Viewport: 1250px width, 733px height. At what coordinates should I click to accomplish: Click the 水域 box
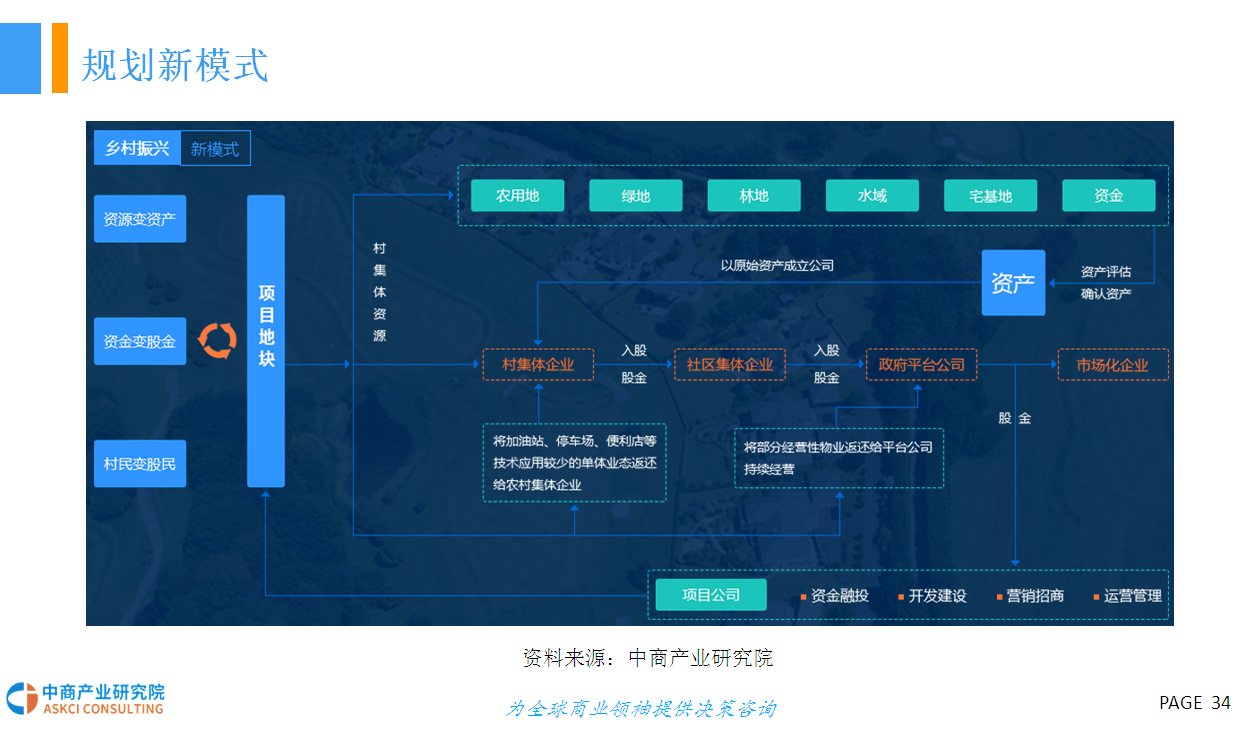pyautogui.click(x=872, y=196)
